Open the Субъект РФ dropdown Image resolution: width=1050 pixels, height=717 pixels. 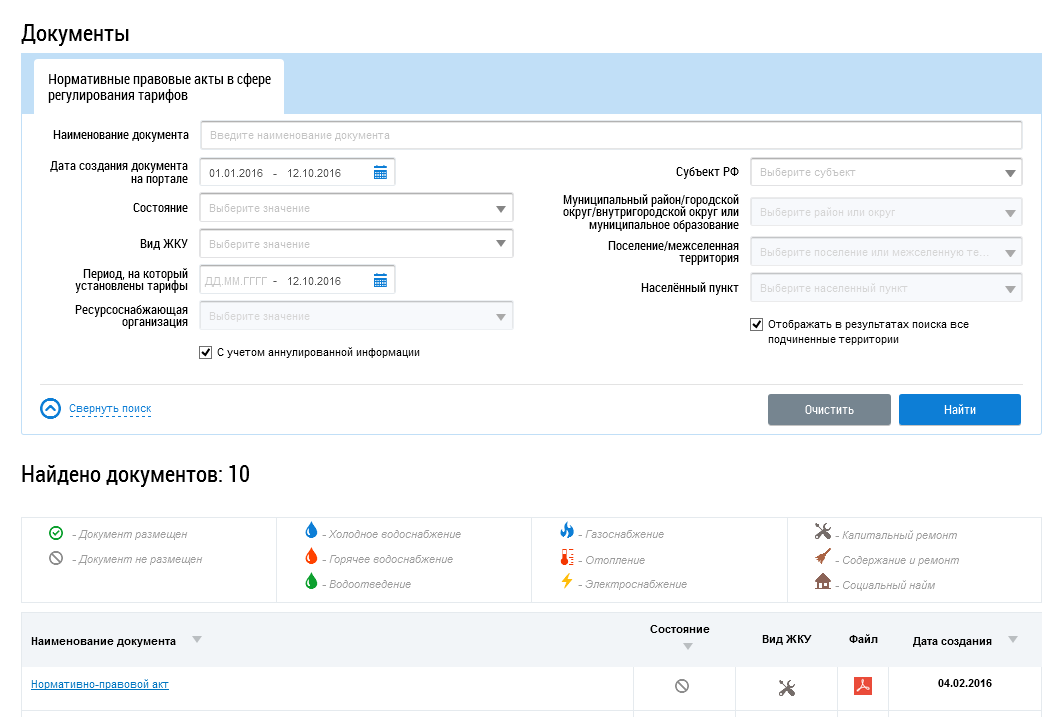[1010, 173]
